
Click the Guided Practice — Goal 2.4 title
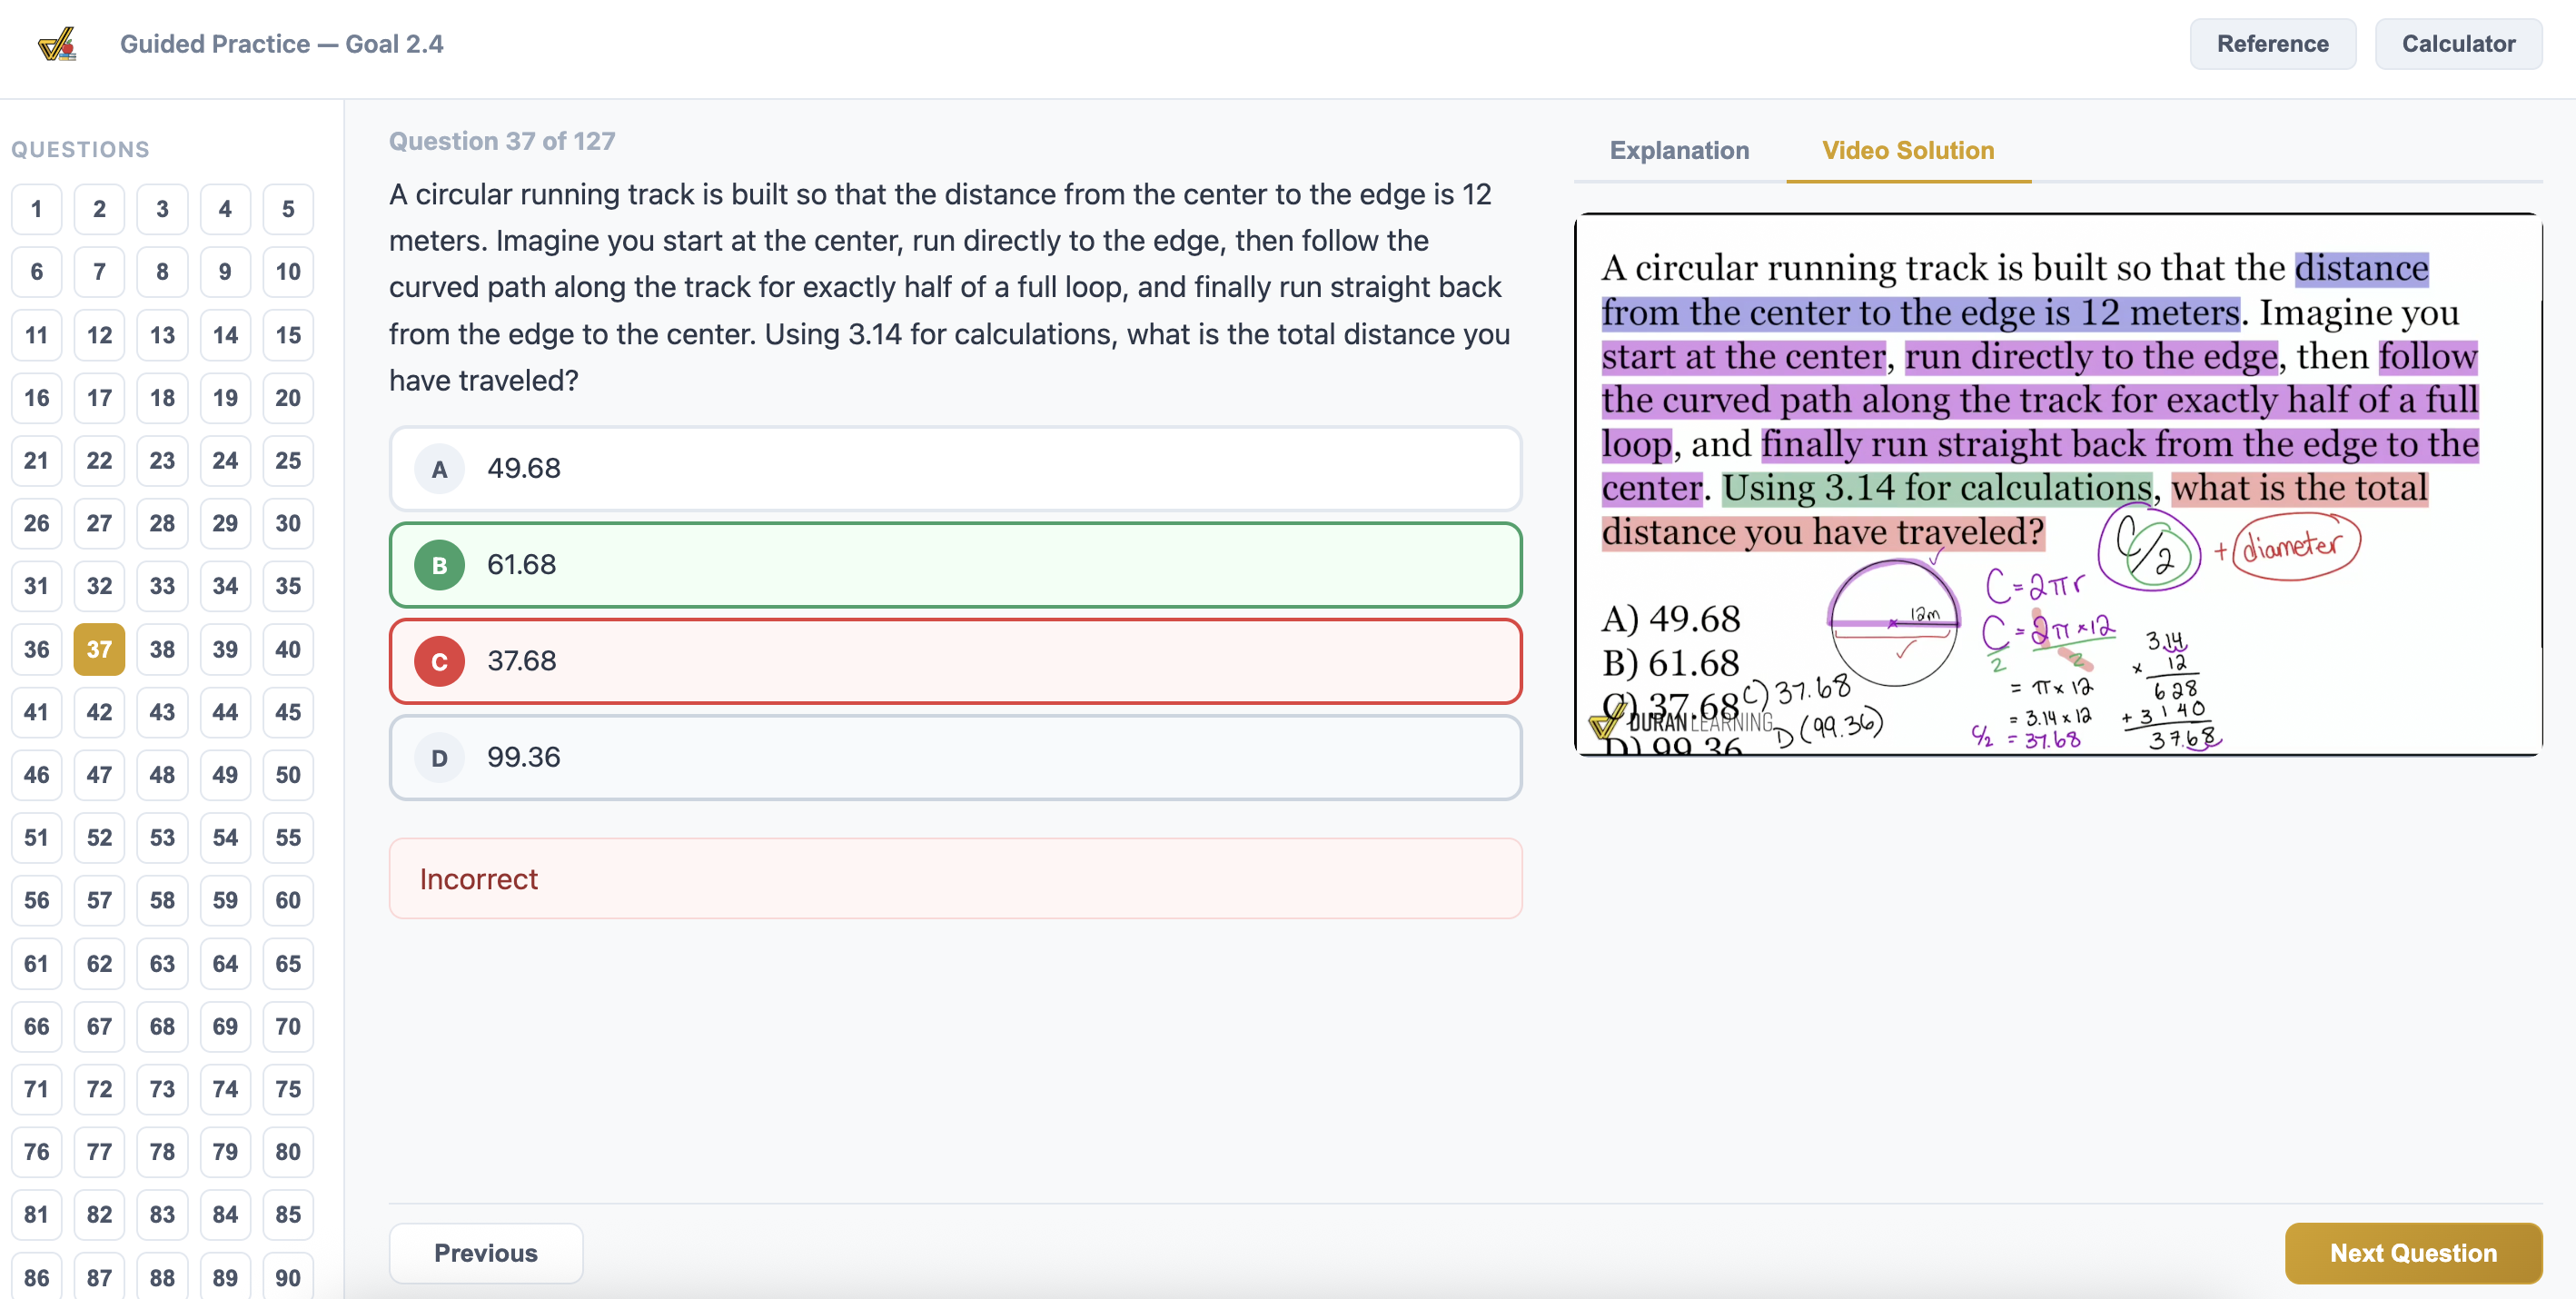[x=281, y=44]
